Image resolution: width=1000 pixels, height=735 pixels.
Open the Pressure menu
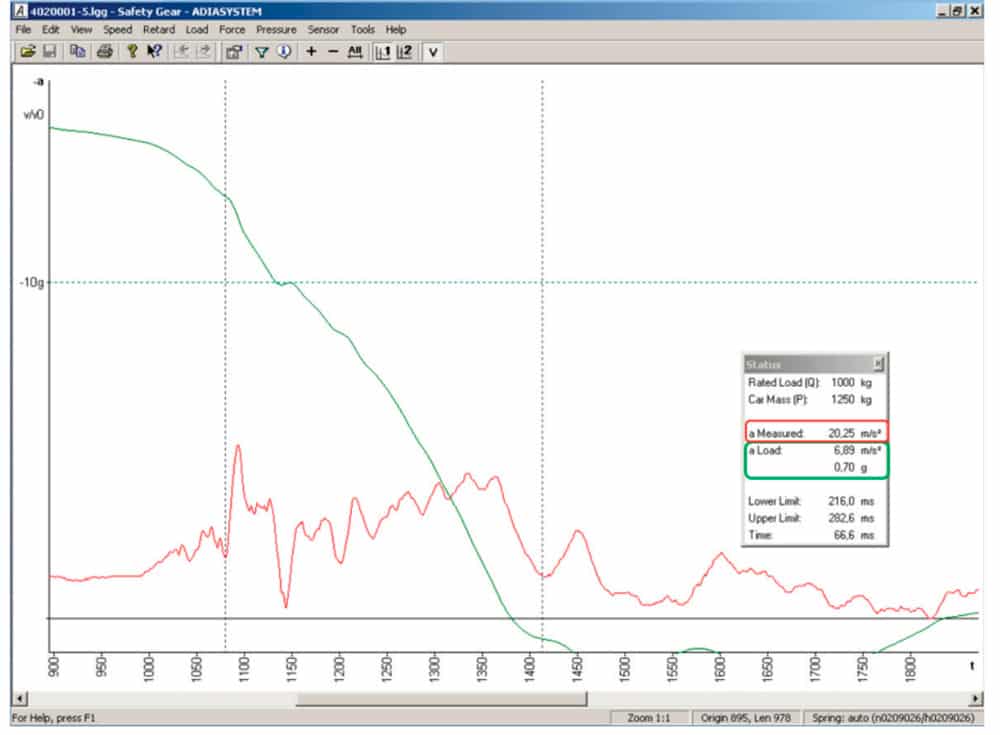(276, 29)
